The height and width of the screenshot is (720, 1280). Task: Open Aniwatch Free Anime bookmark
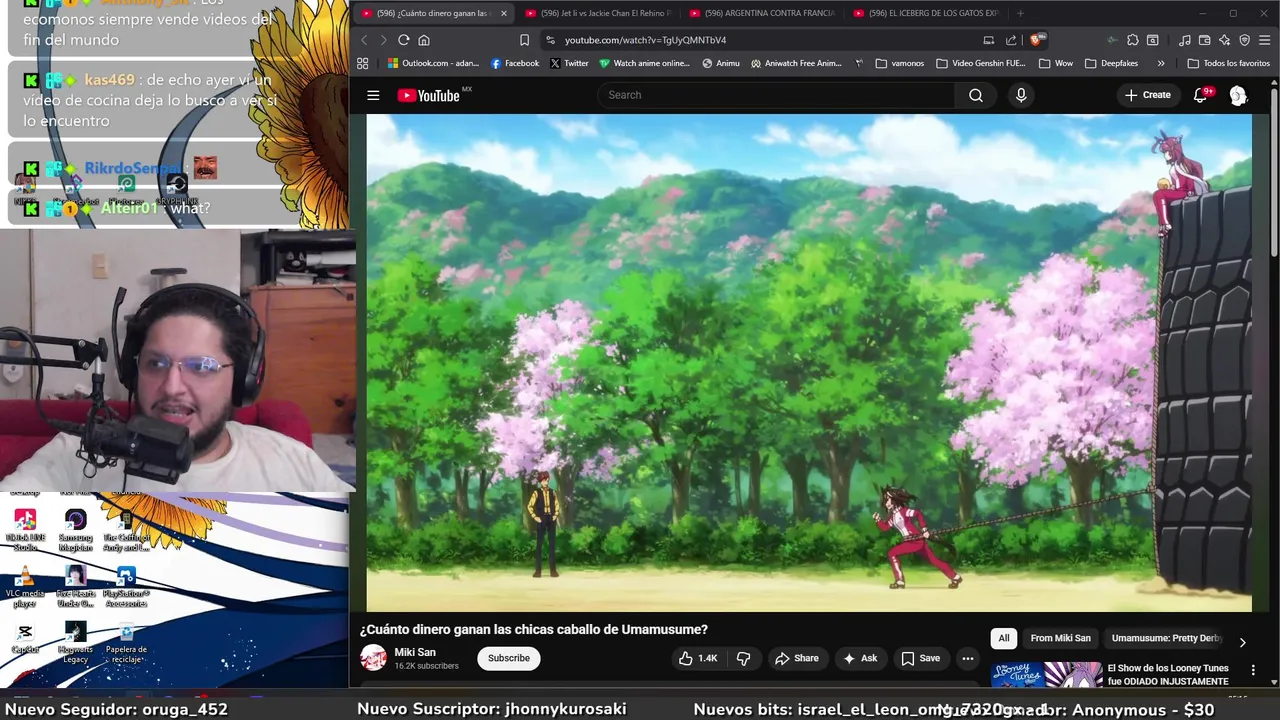(797, 63)
